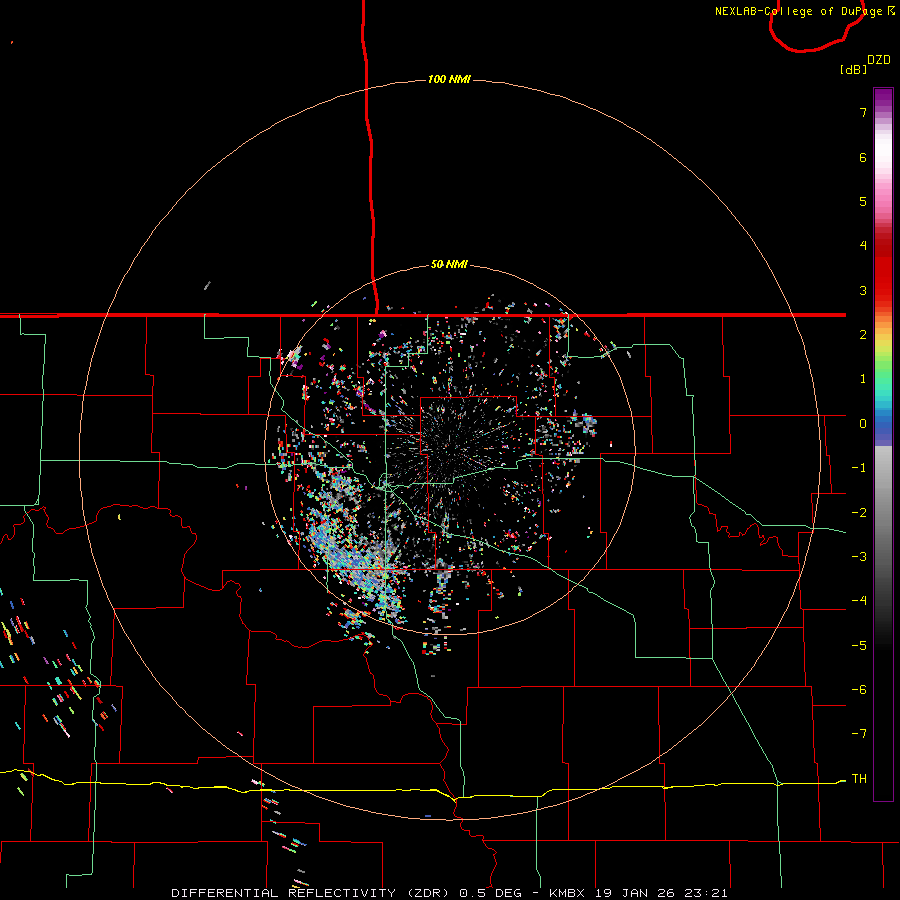This screenshot has height=900, width=900.
Task: Click the 0.5 DEG elevation text
Action: [x=490, y=893]
